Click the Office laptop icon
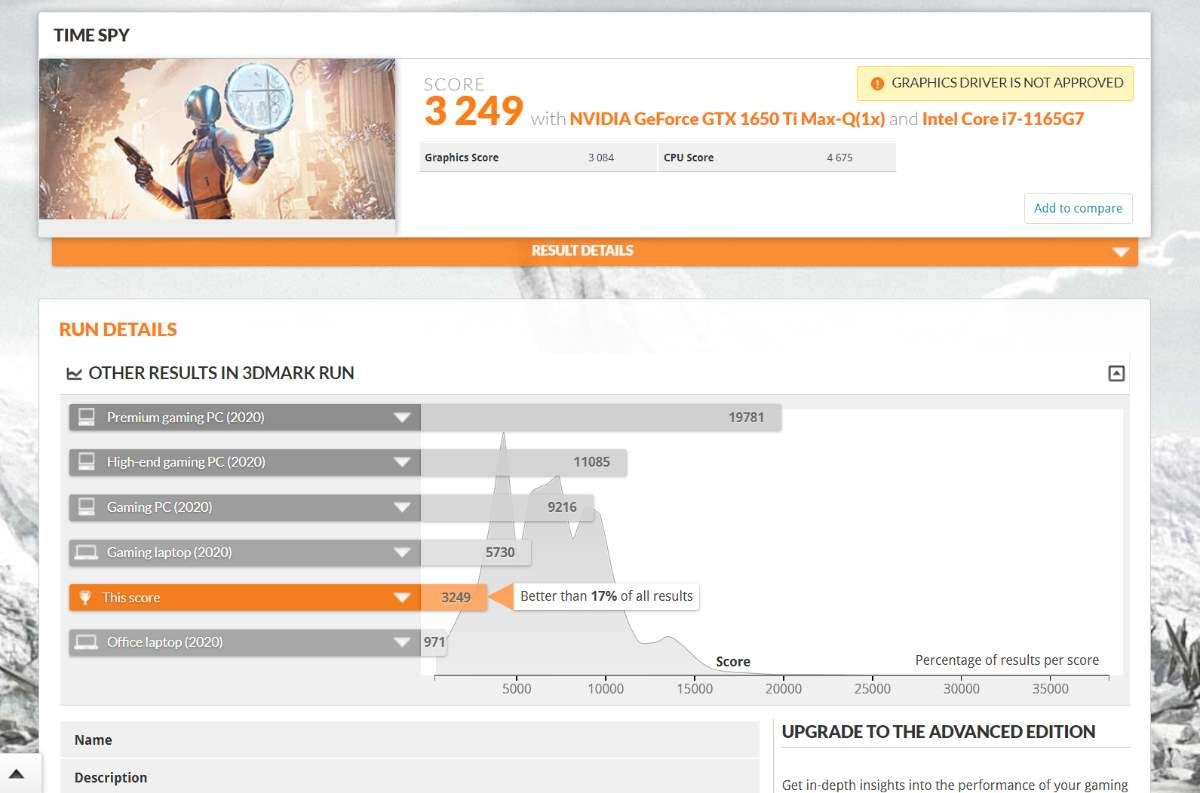The width and height of the screenshot is (1200, 793). [x=87, y=642]
